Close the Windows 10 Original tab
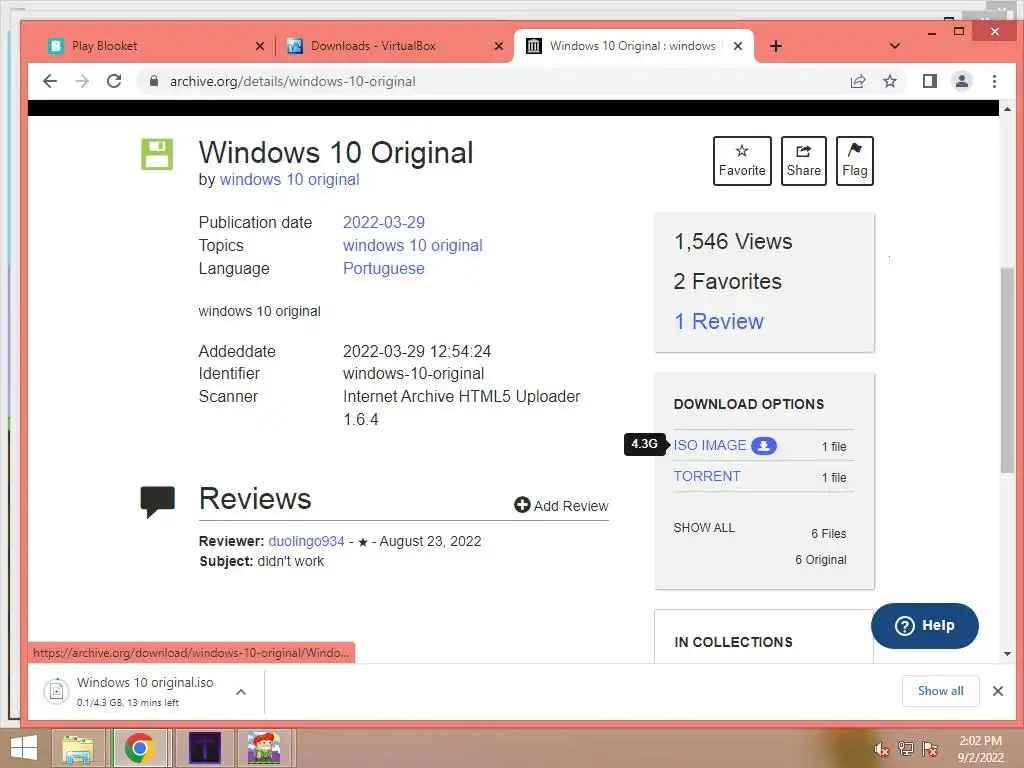Viewport: 1024px width, 768px height. (x=738, y=46)
